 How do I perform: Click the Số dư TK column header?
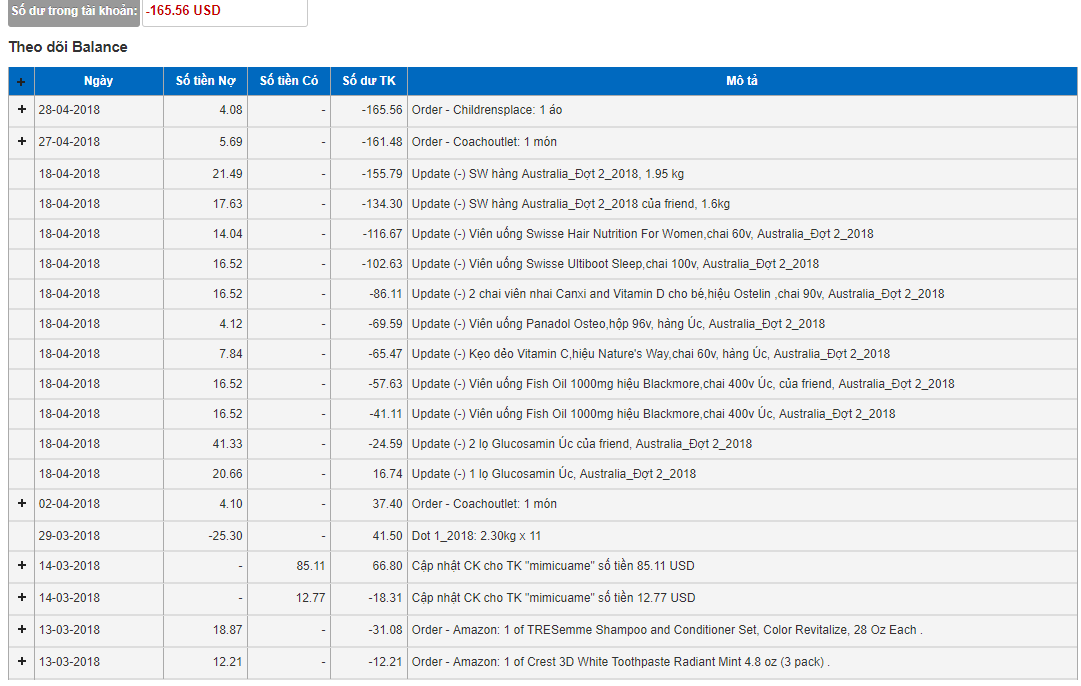point(368,81)
